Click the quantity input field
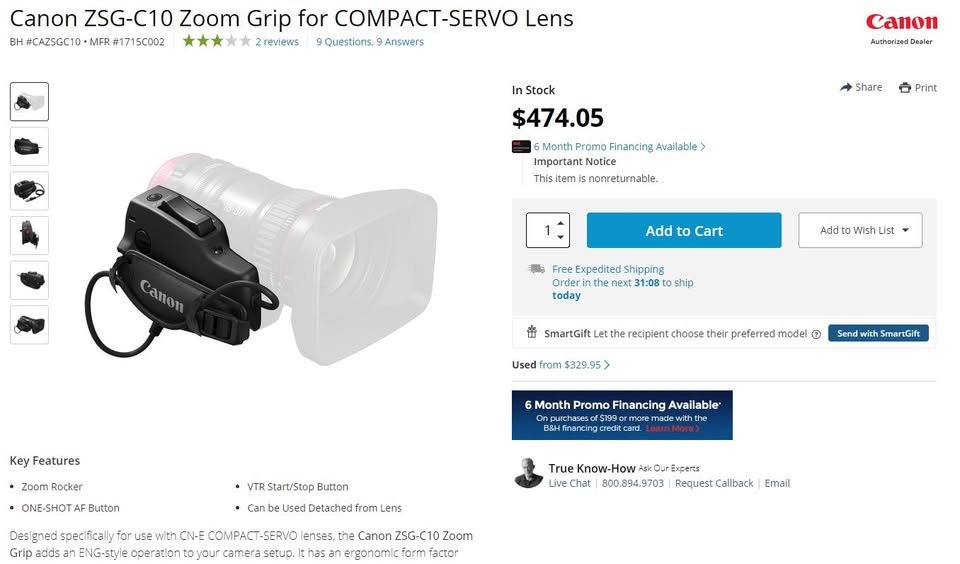960x564 pixels. tap(545, 230)
